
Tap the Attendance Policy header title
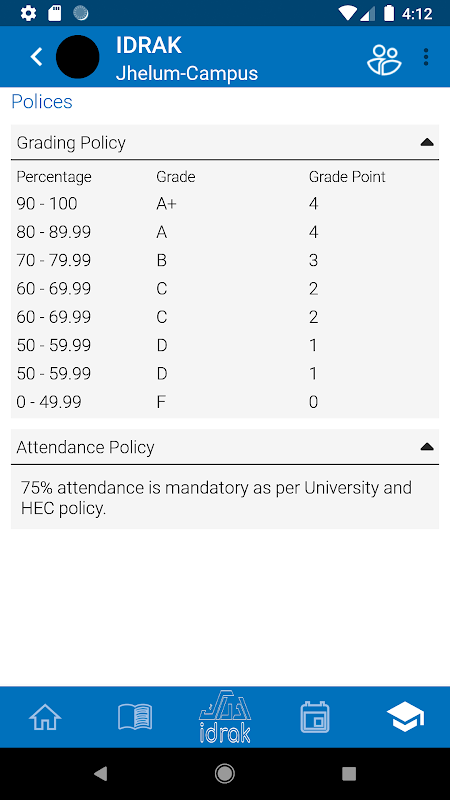tap(85, 447)
